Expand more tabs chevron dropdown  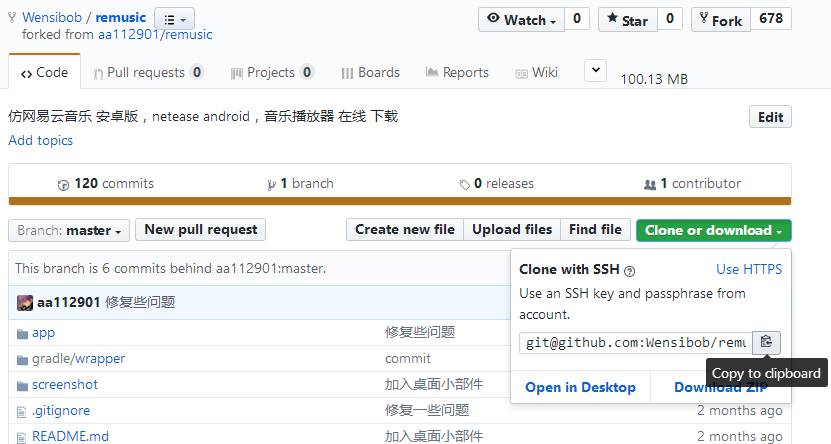coord(595,70)
